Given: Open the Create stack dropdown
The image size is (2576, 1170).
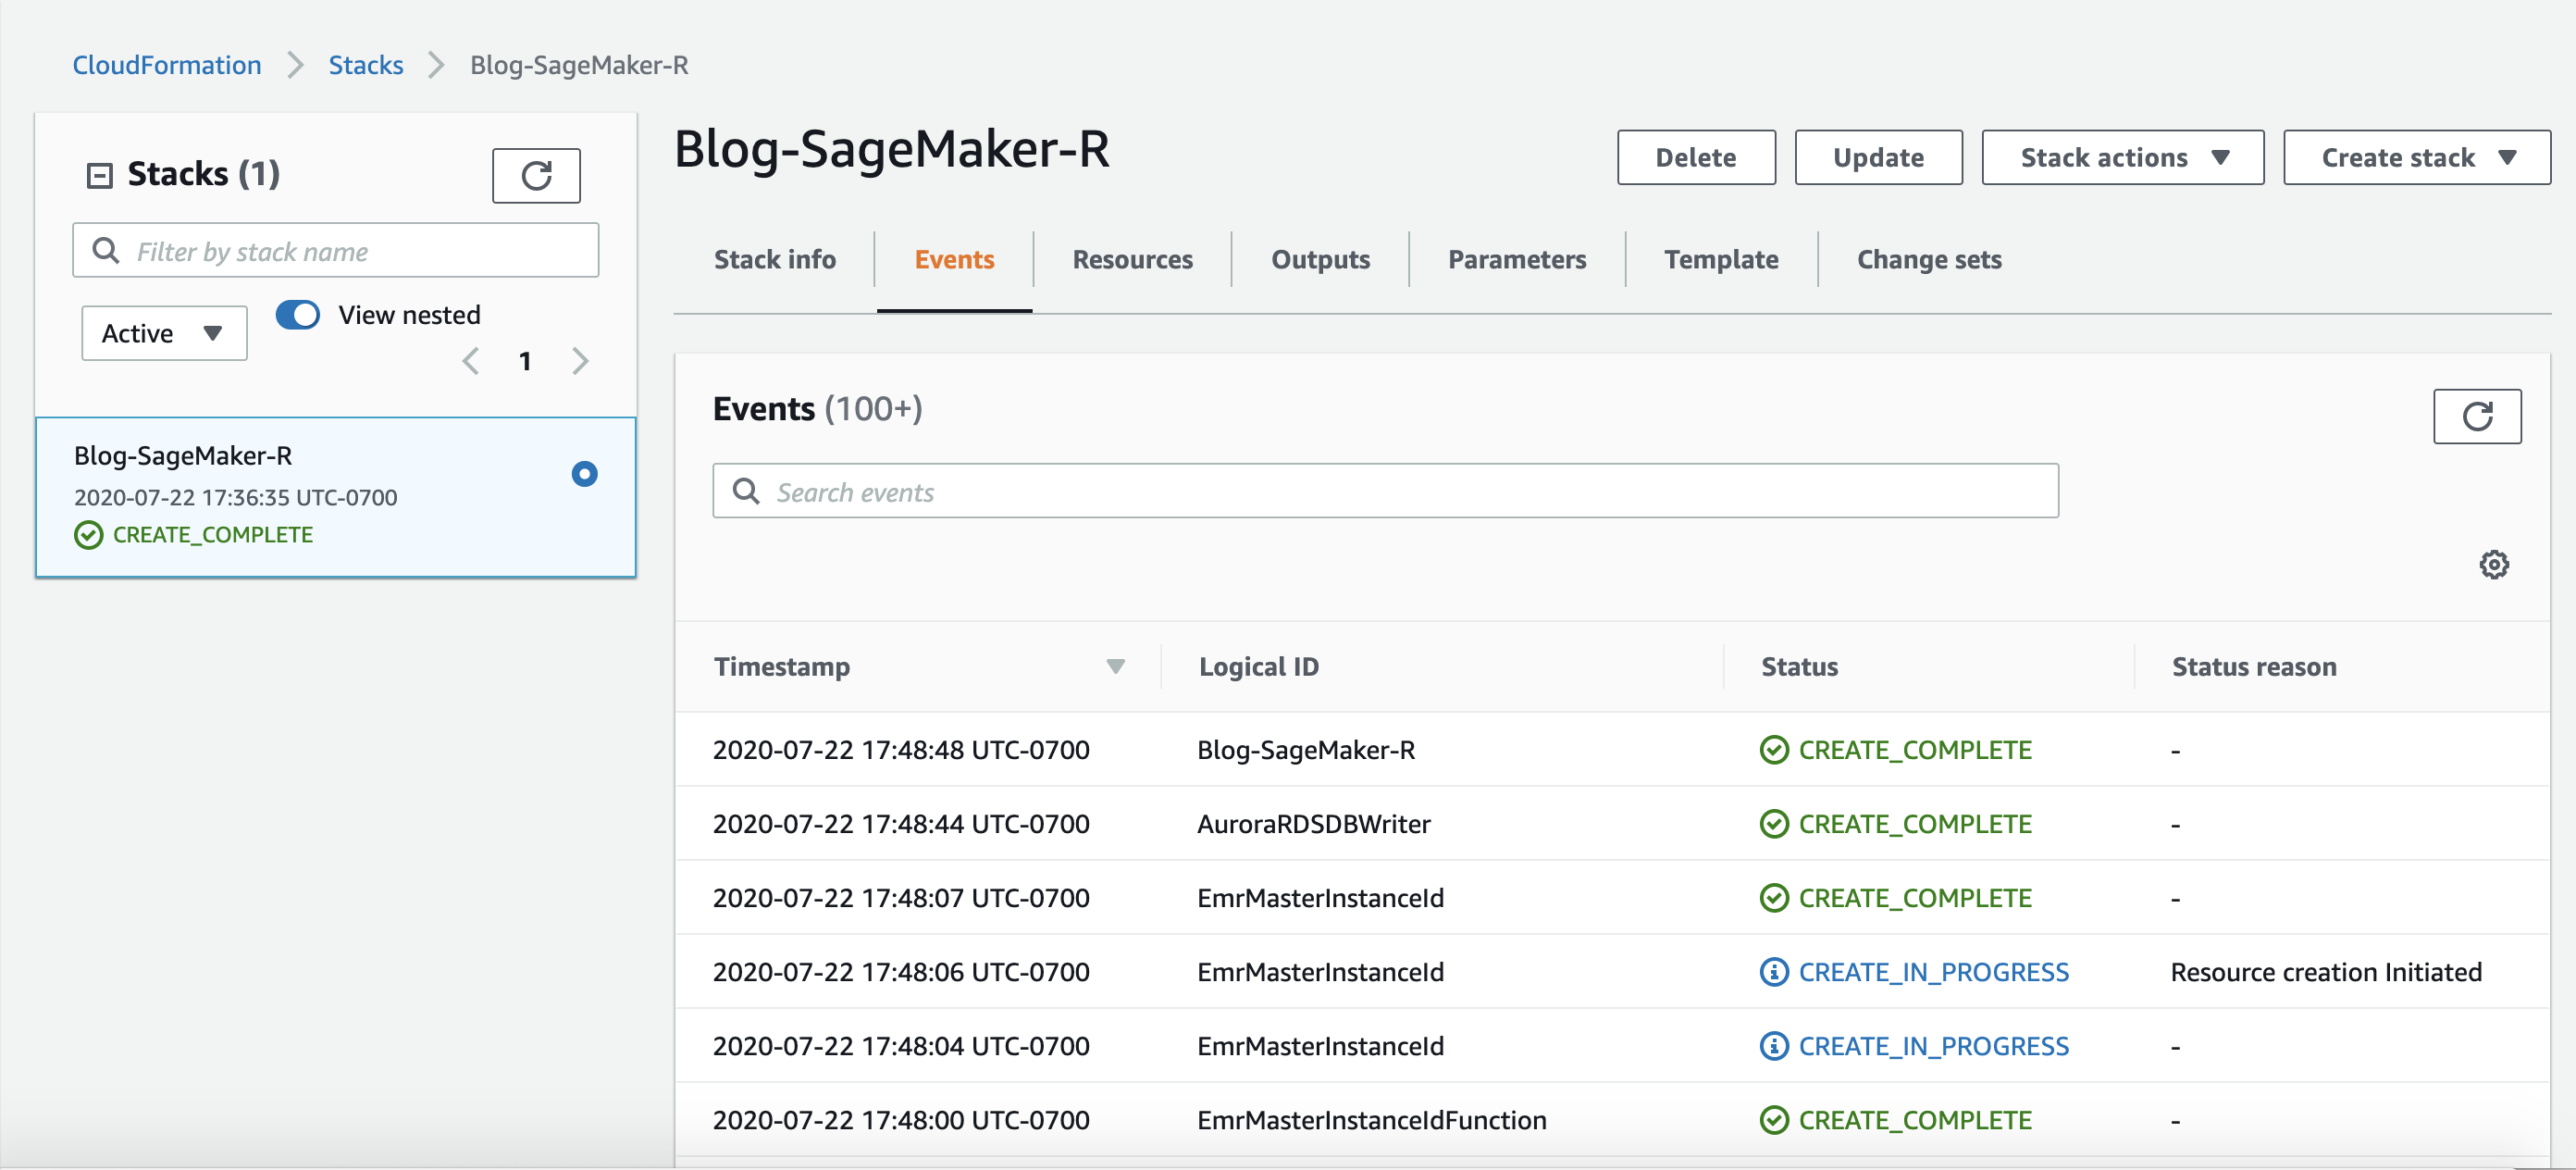Looking at the screenshot, I should point(2416,158).
